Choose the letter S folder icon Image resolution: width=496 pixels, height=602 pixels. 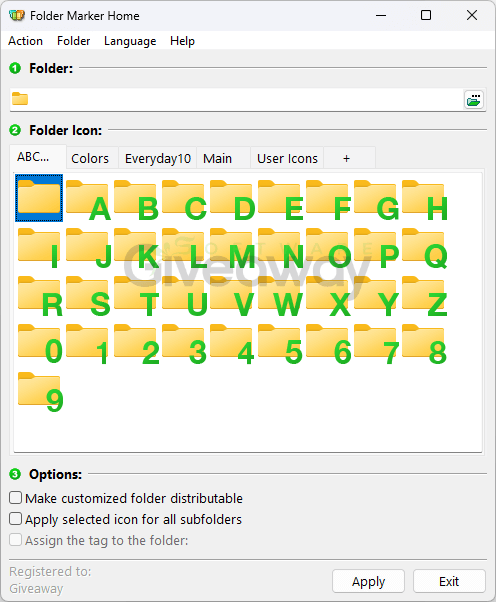[87, 294]
